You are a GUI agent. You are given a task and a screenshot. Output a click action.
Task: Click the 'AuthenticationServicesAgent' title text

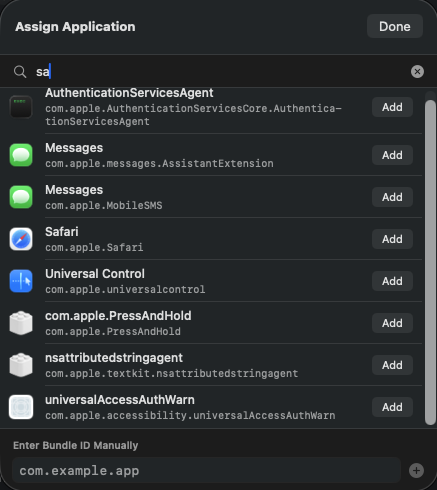pyautogui.click(x=129, y=93)
